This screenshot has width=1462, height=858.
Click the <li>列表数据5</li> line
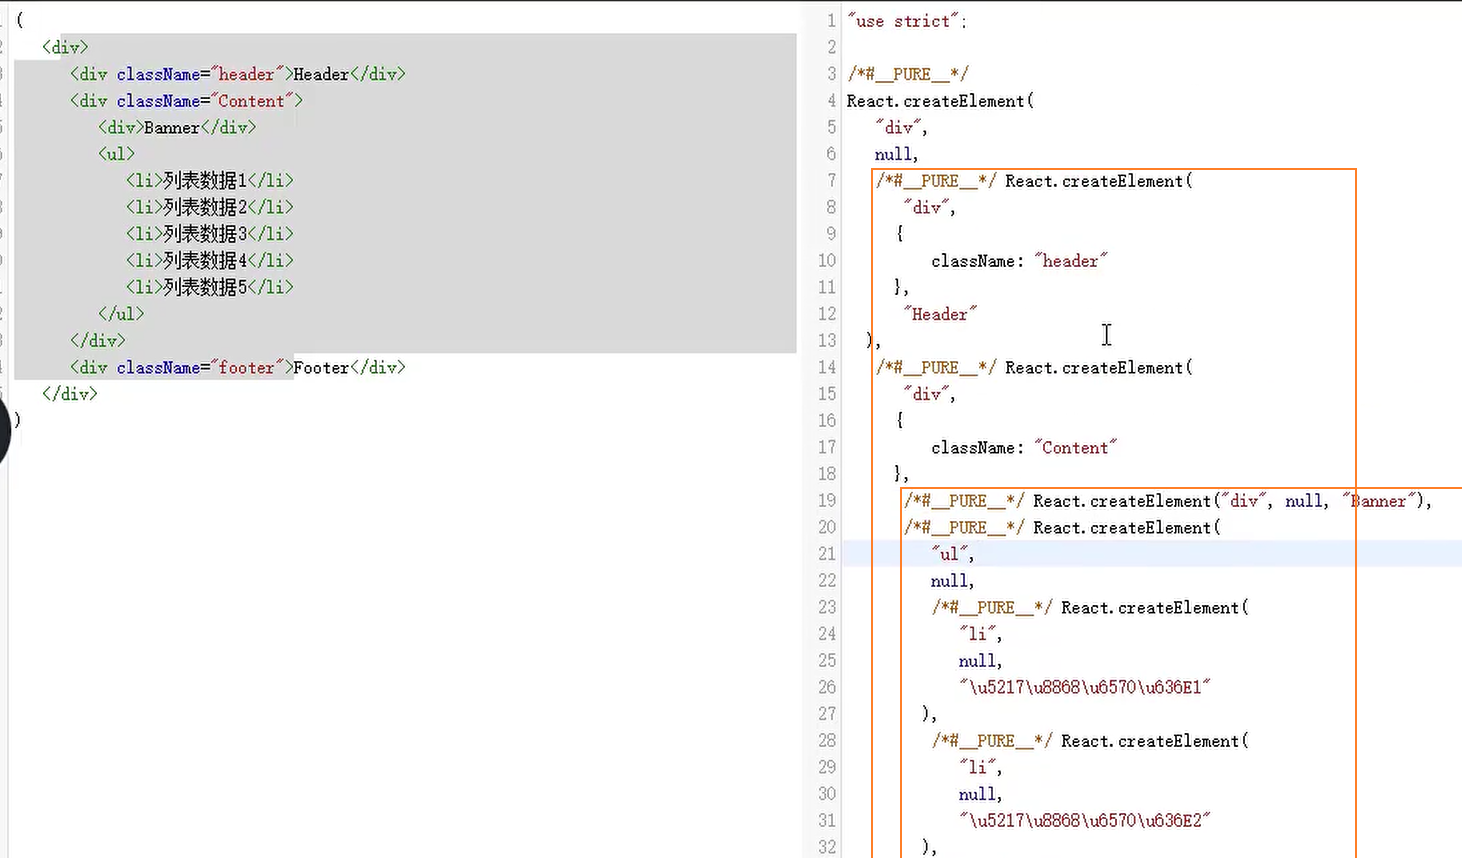(x=210, y=287)
